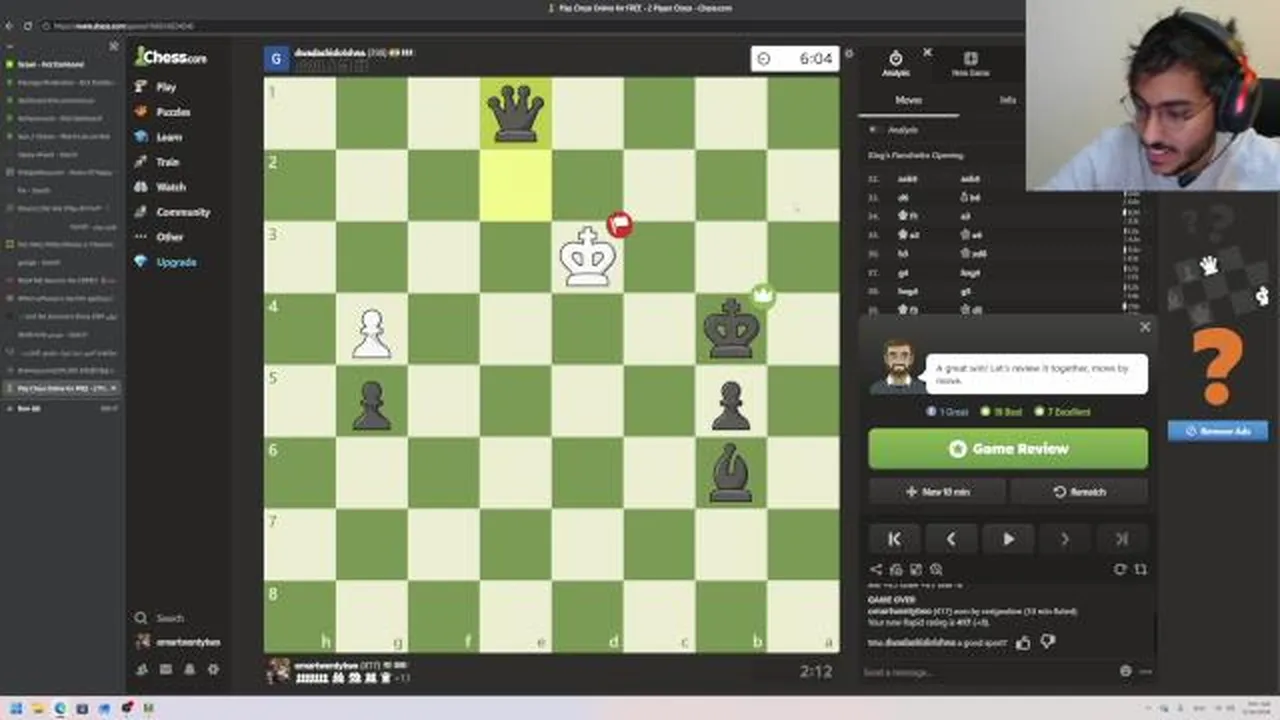The height and width of the screenshot is (720, 1280).
Task: Select the Moves tab
Action: point(909,100)
